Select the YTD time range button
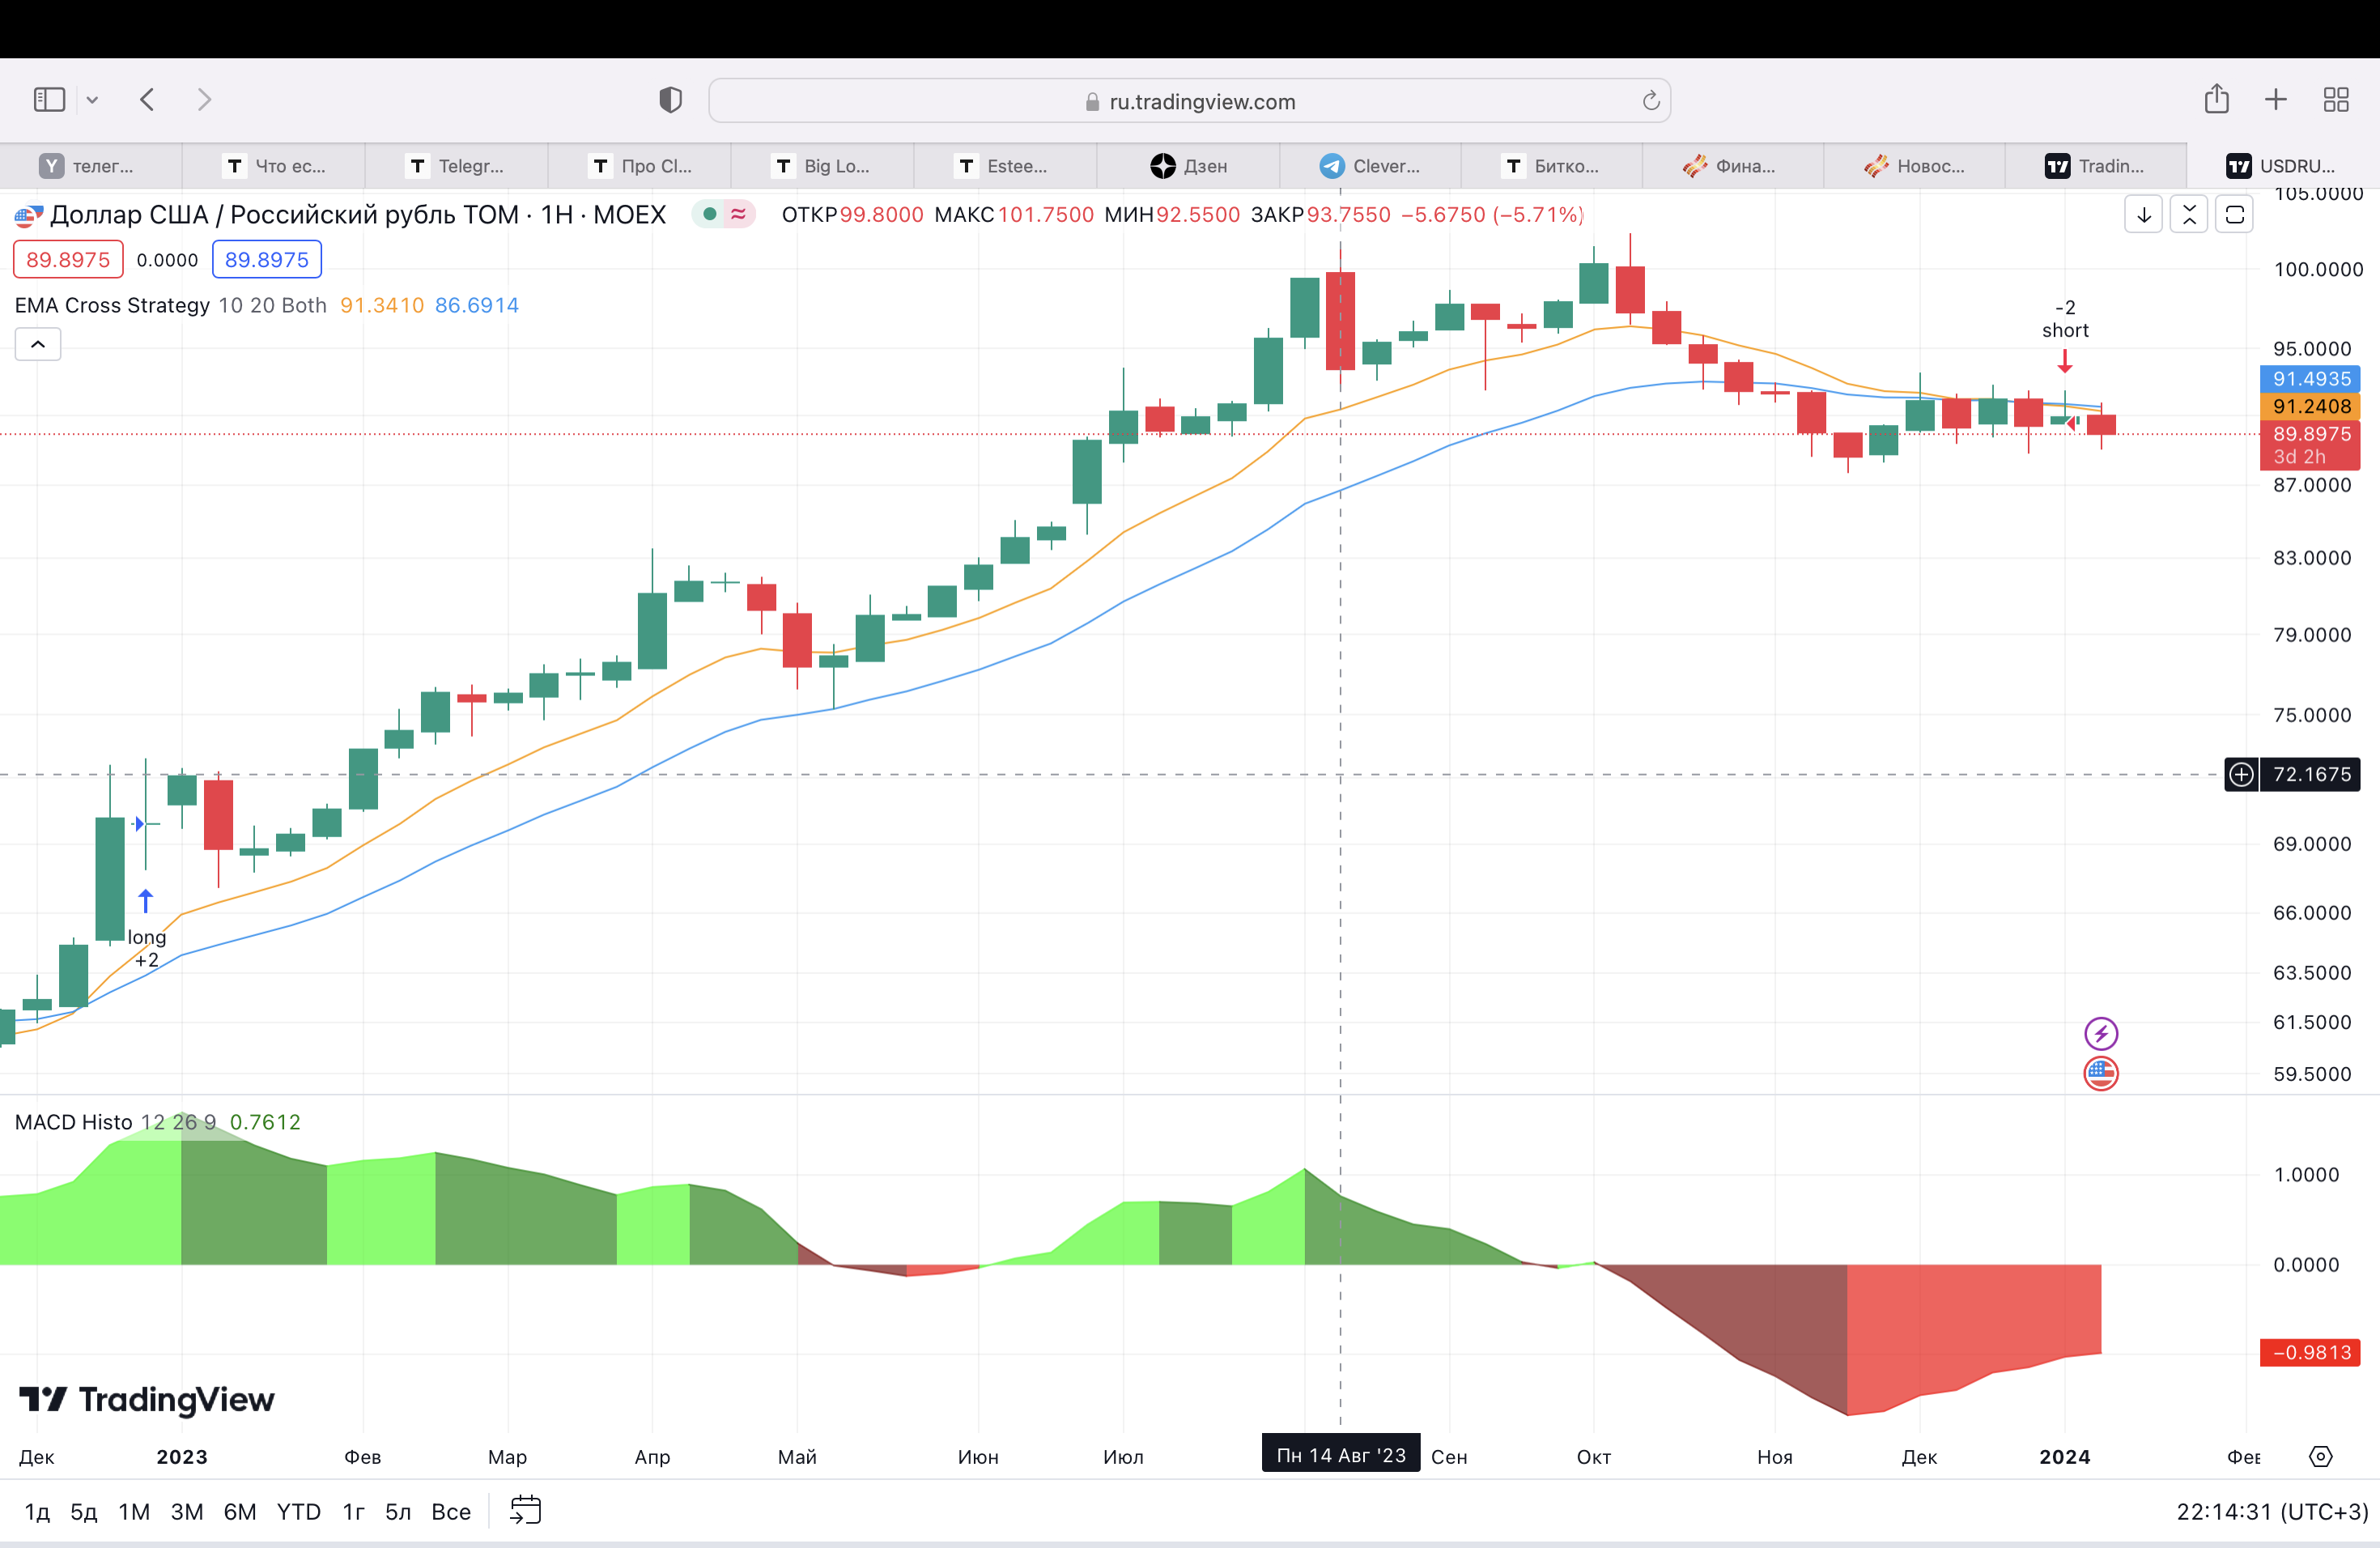 click(298, 1511)
